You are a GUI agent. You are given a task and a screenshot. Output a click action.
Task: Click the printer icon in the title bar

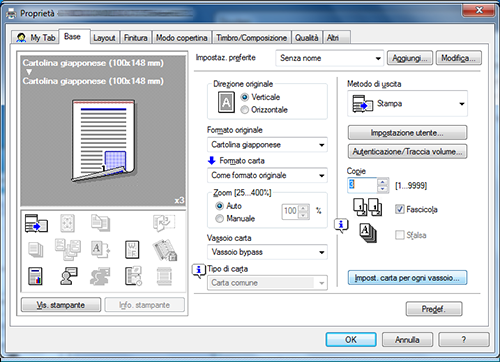11,13
